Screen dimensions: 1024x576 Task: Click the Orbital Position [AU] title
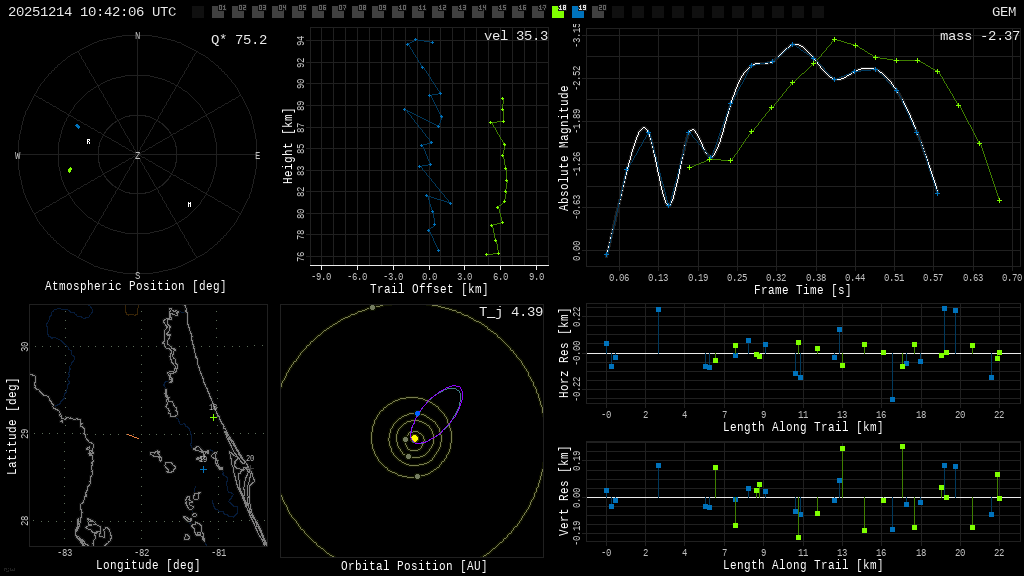point(414,566)
